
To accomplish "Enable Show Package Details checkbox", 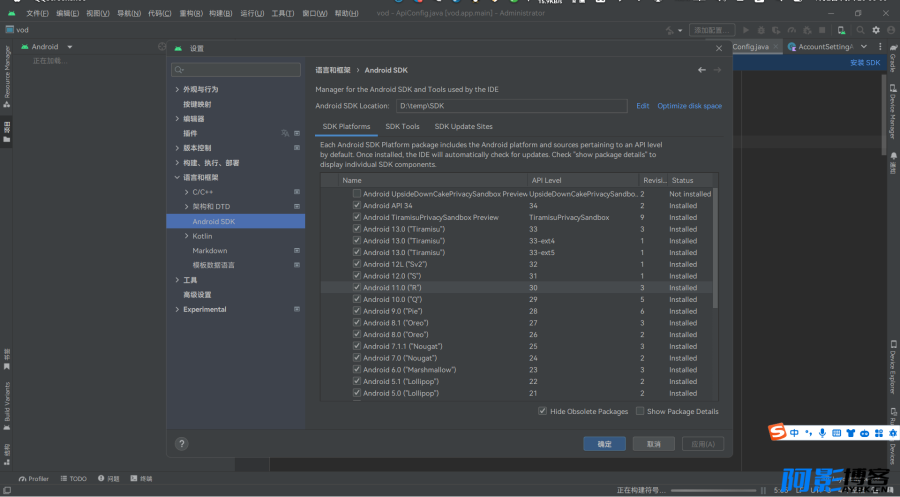I will pyautogui.click(x=640, y=411).
